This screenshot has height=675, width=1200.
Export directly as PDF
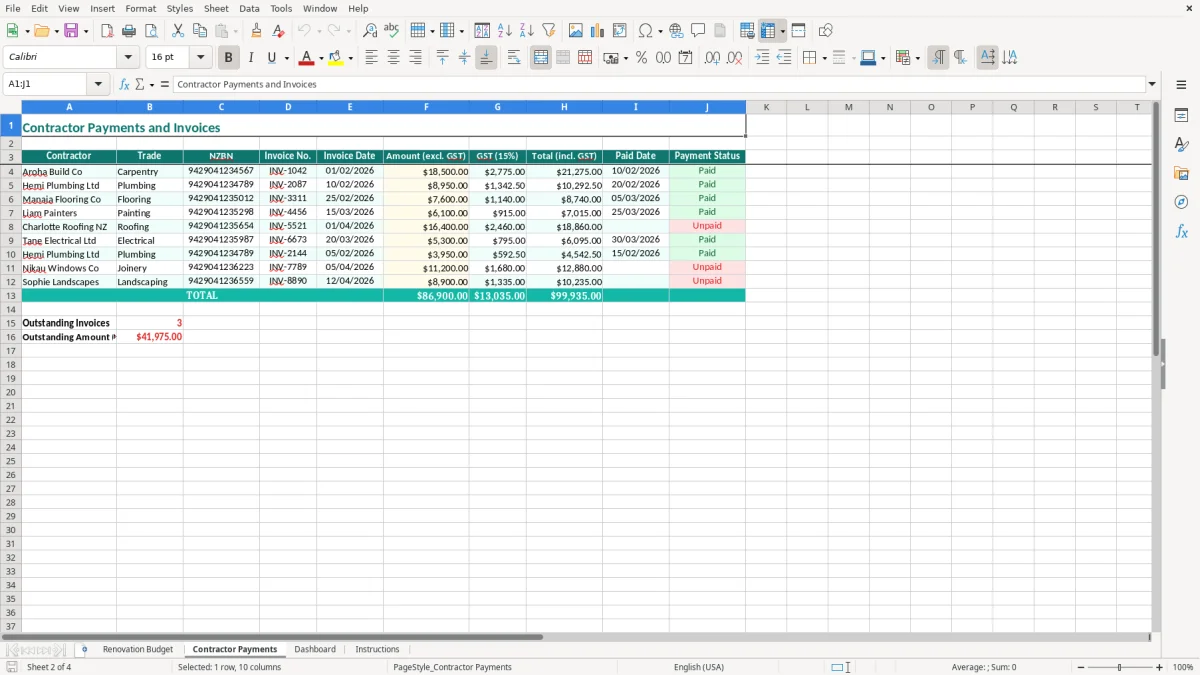[107, 31]
